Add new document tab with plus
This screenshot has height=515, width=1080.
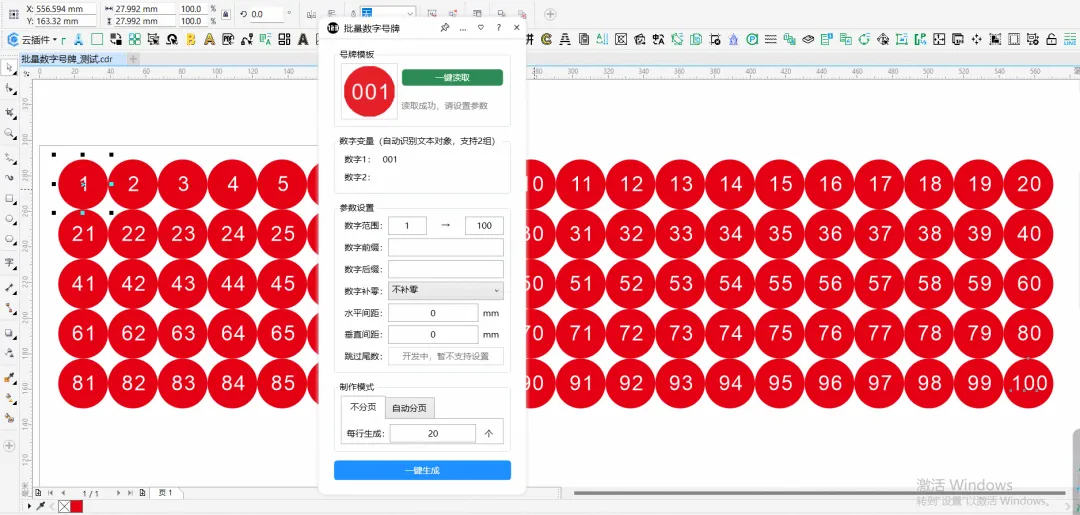[134, 59]
